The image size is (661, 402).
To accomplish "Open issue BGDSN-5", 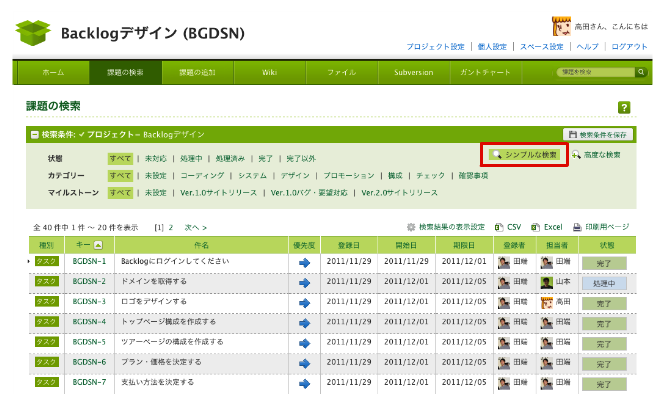I will (x=89, y=342).
